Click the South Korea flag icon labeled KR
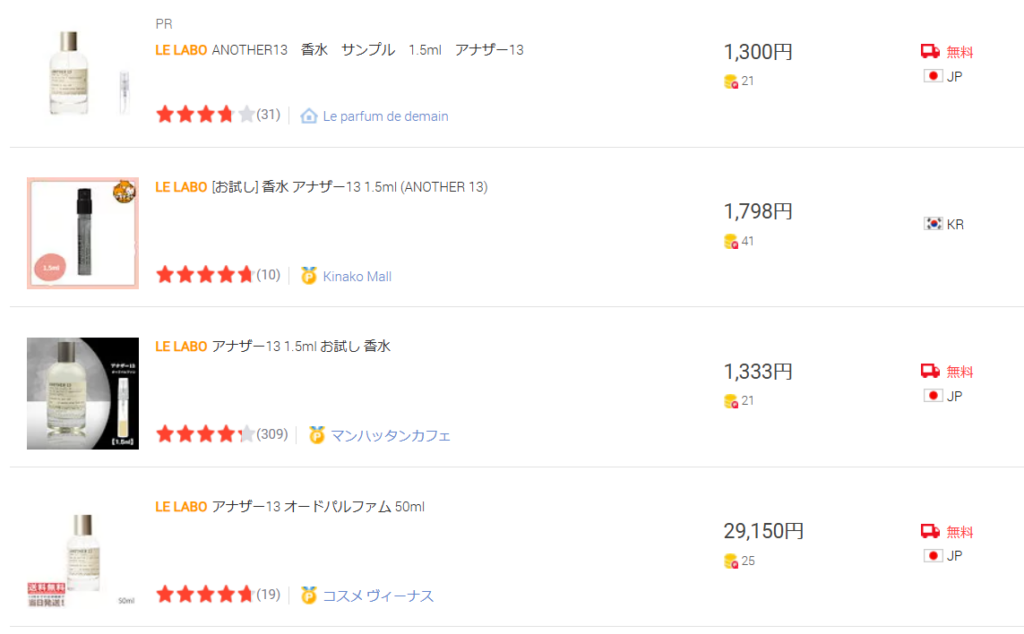The width and height of the screenshot is (1024, 634). 933,223
